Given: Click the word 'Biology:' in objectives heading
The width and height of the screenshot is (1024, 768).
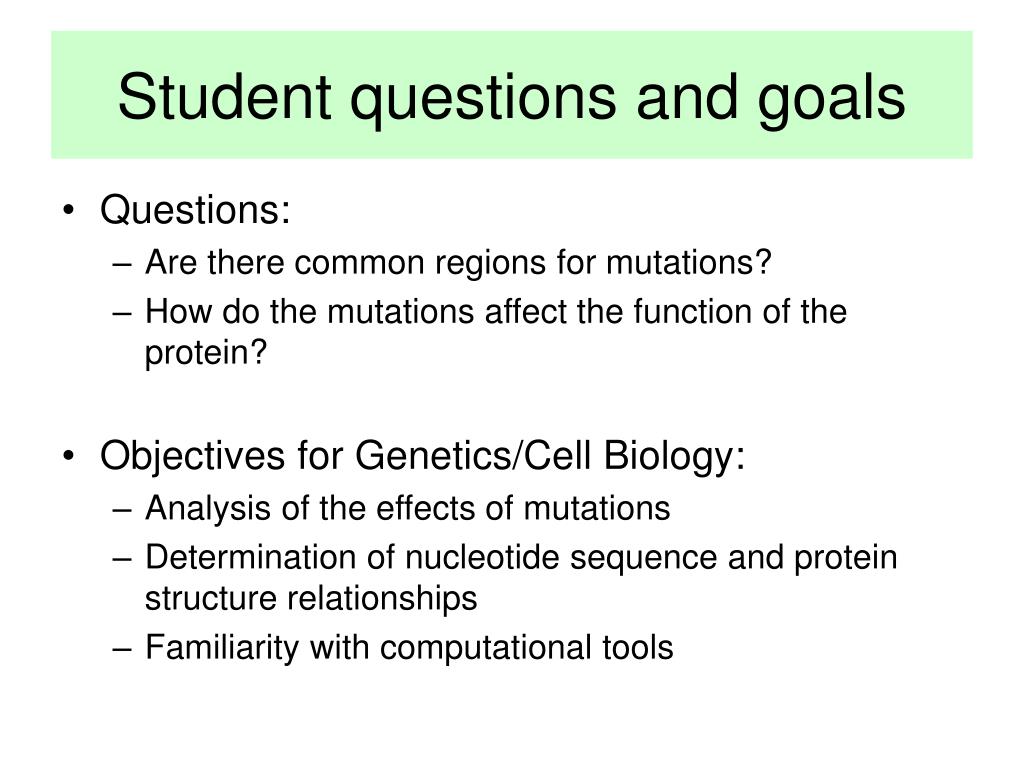Looking at the screenshot, I should point(674,456).
